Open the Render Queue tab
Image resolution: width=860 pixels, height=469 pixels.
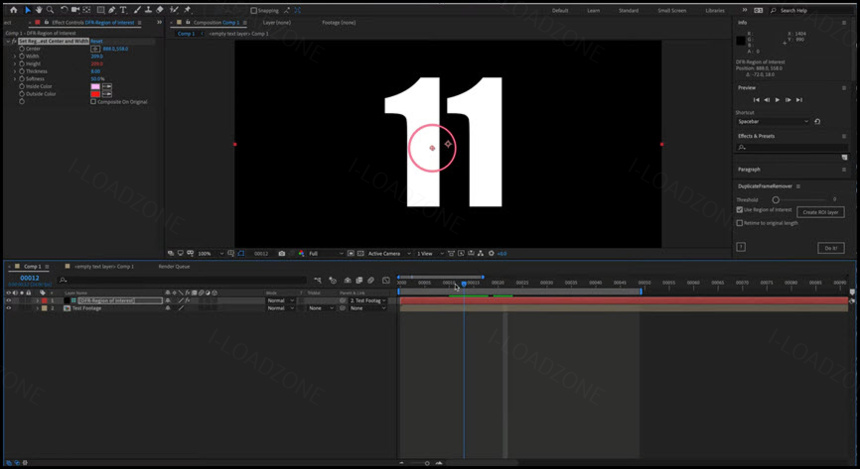tap(174, 267)
